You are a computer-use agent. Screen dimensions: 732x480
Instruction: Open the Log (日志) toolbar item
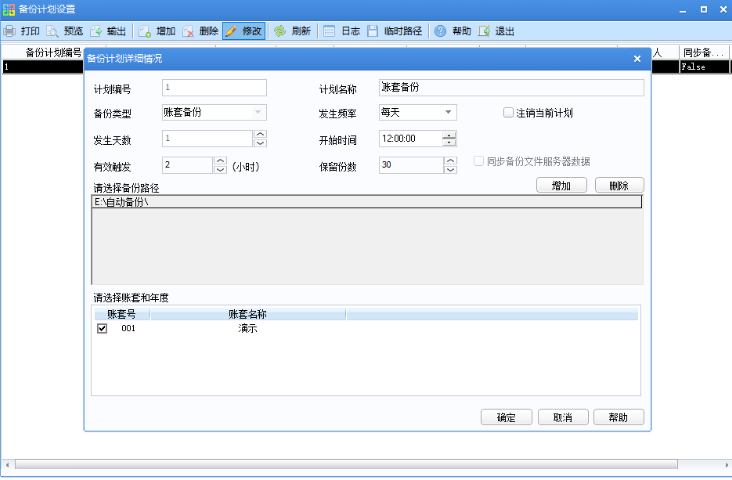329,31
